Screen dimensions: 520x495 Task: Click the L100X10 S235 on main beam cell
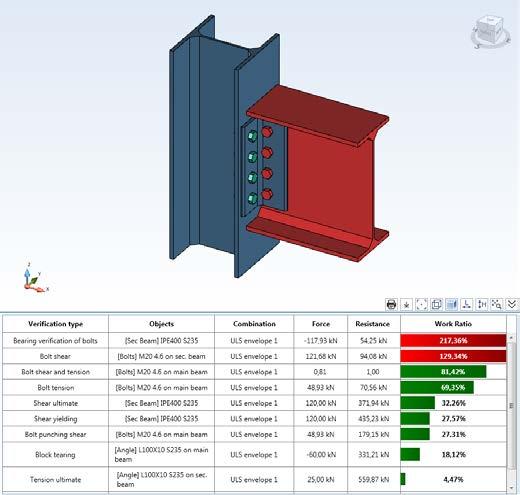pos(161,455)
